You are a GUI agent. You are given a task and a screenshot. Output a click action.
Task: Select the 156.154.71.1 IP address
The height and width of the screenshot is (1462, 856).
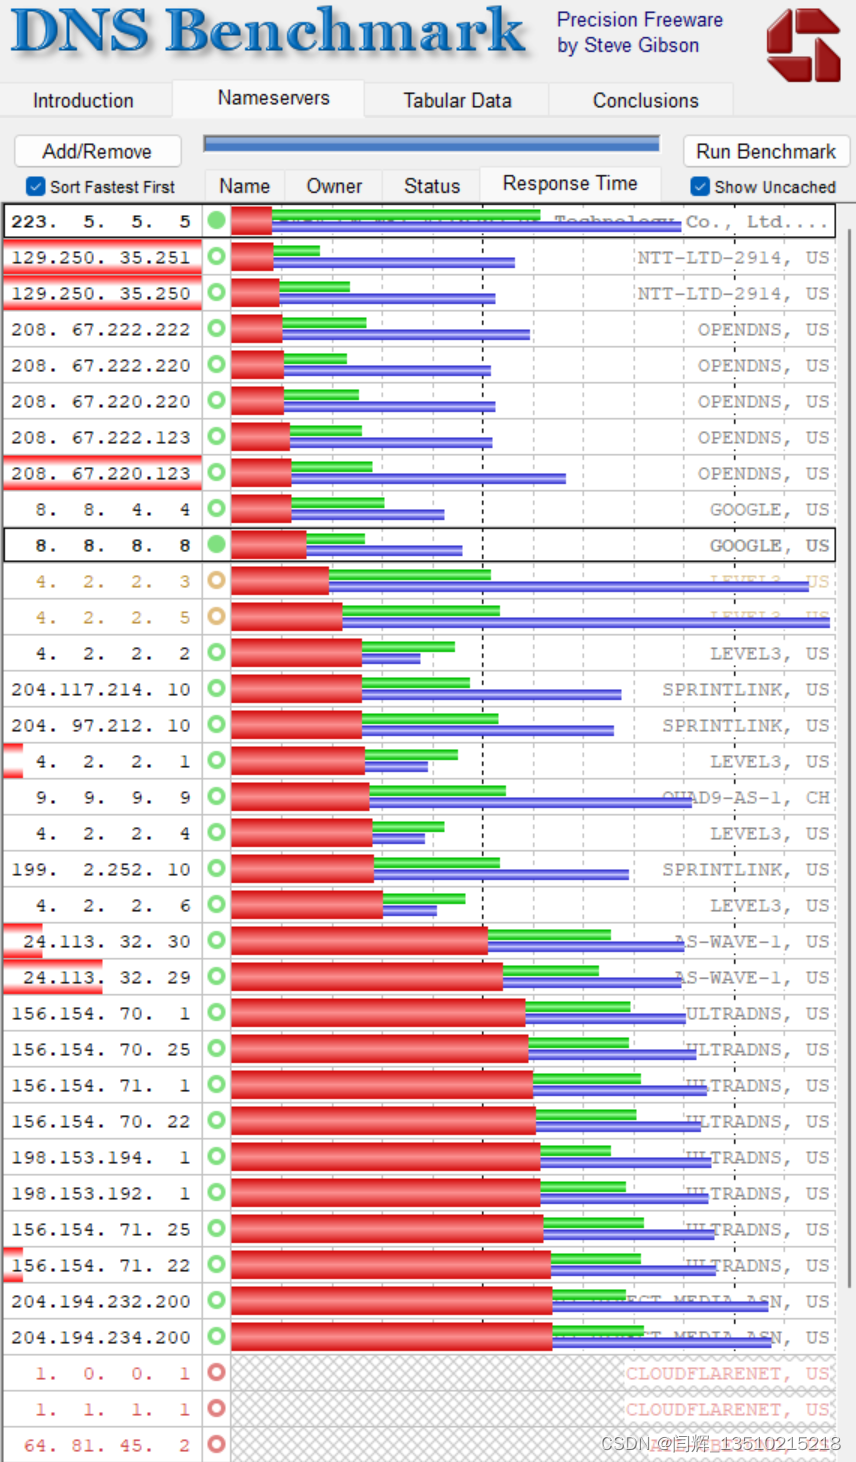(101, 1085)
